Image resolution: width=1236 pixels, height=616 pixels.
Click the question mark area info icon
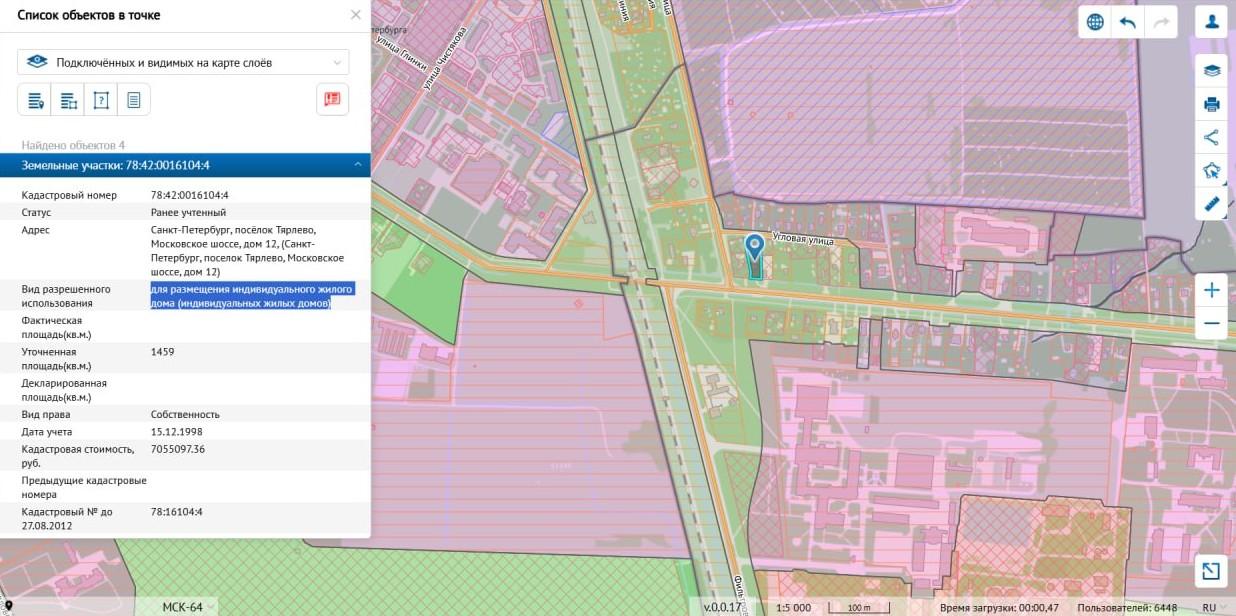100,99
